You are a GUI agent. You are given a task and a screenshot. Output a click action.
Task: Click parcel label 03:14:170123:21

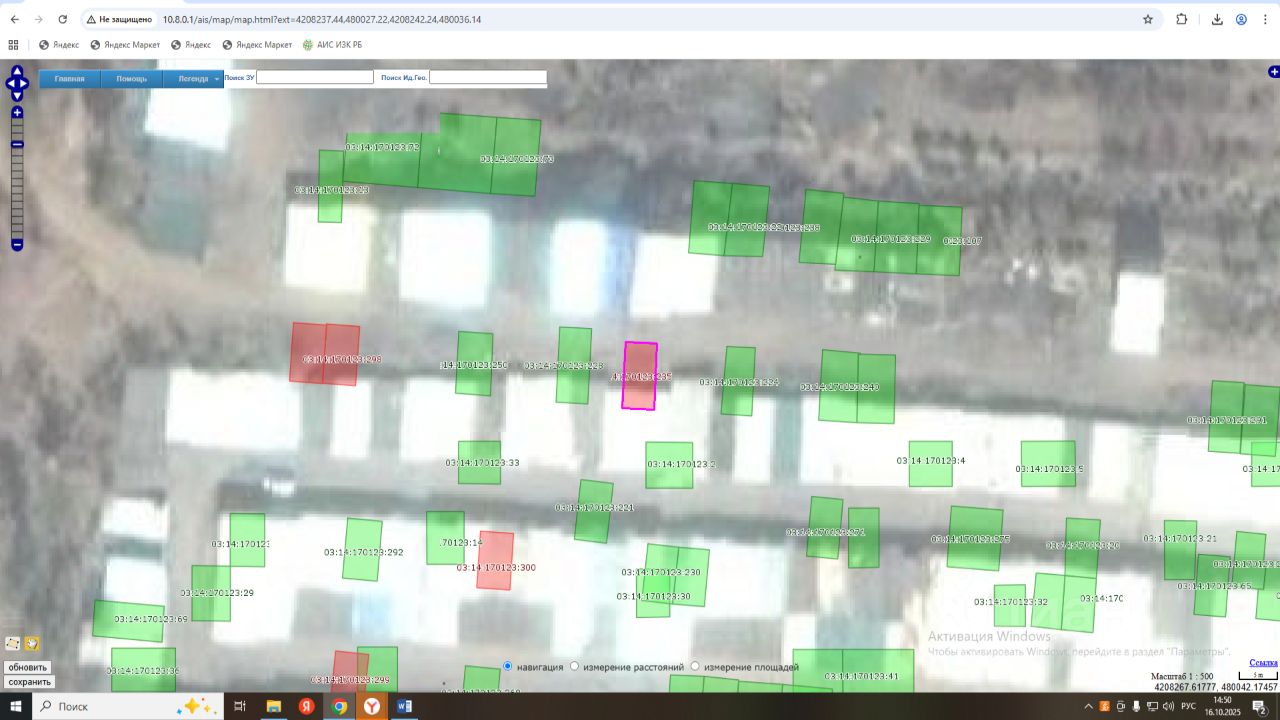click(1180, 539)
